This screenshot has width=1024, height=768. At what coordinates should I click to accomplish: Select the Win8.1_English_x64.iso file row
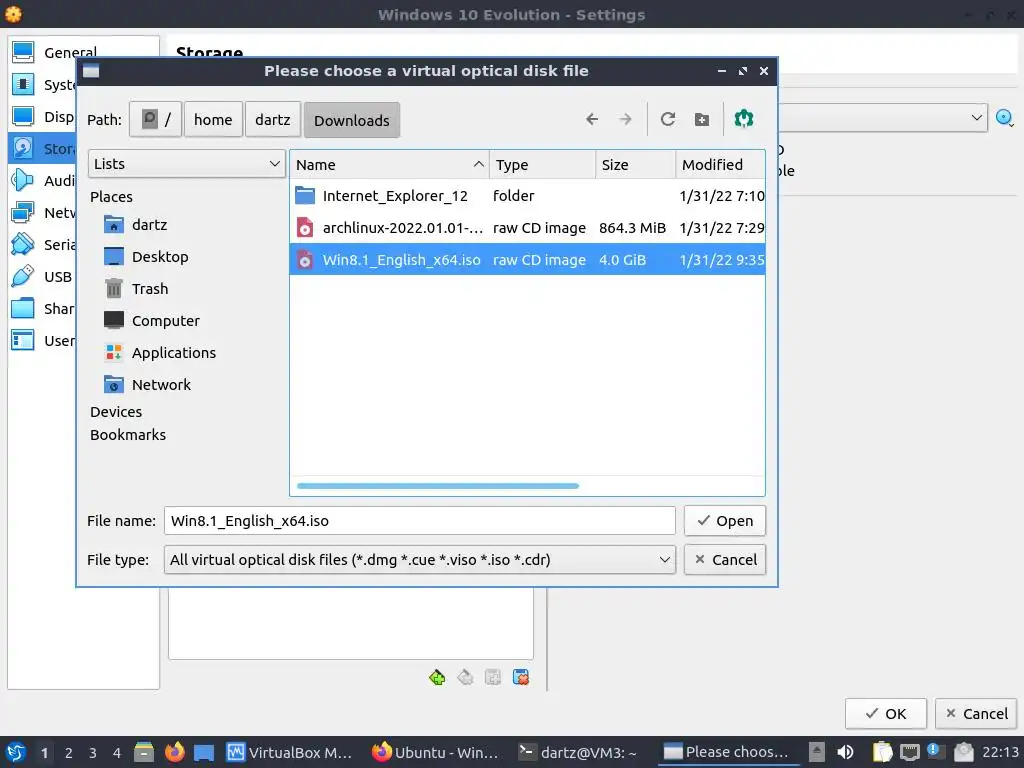(x=527, y=259)
